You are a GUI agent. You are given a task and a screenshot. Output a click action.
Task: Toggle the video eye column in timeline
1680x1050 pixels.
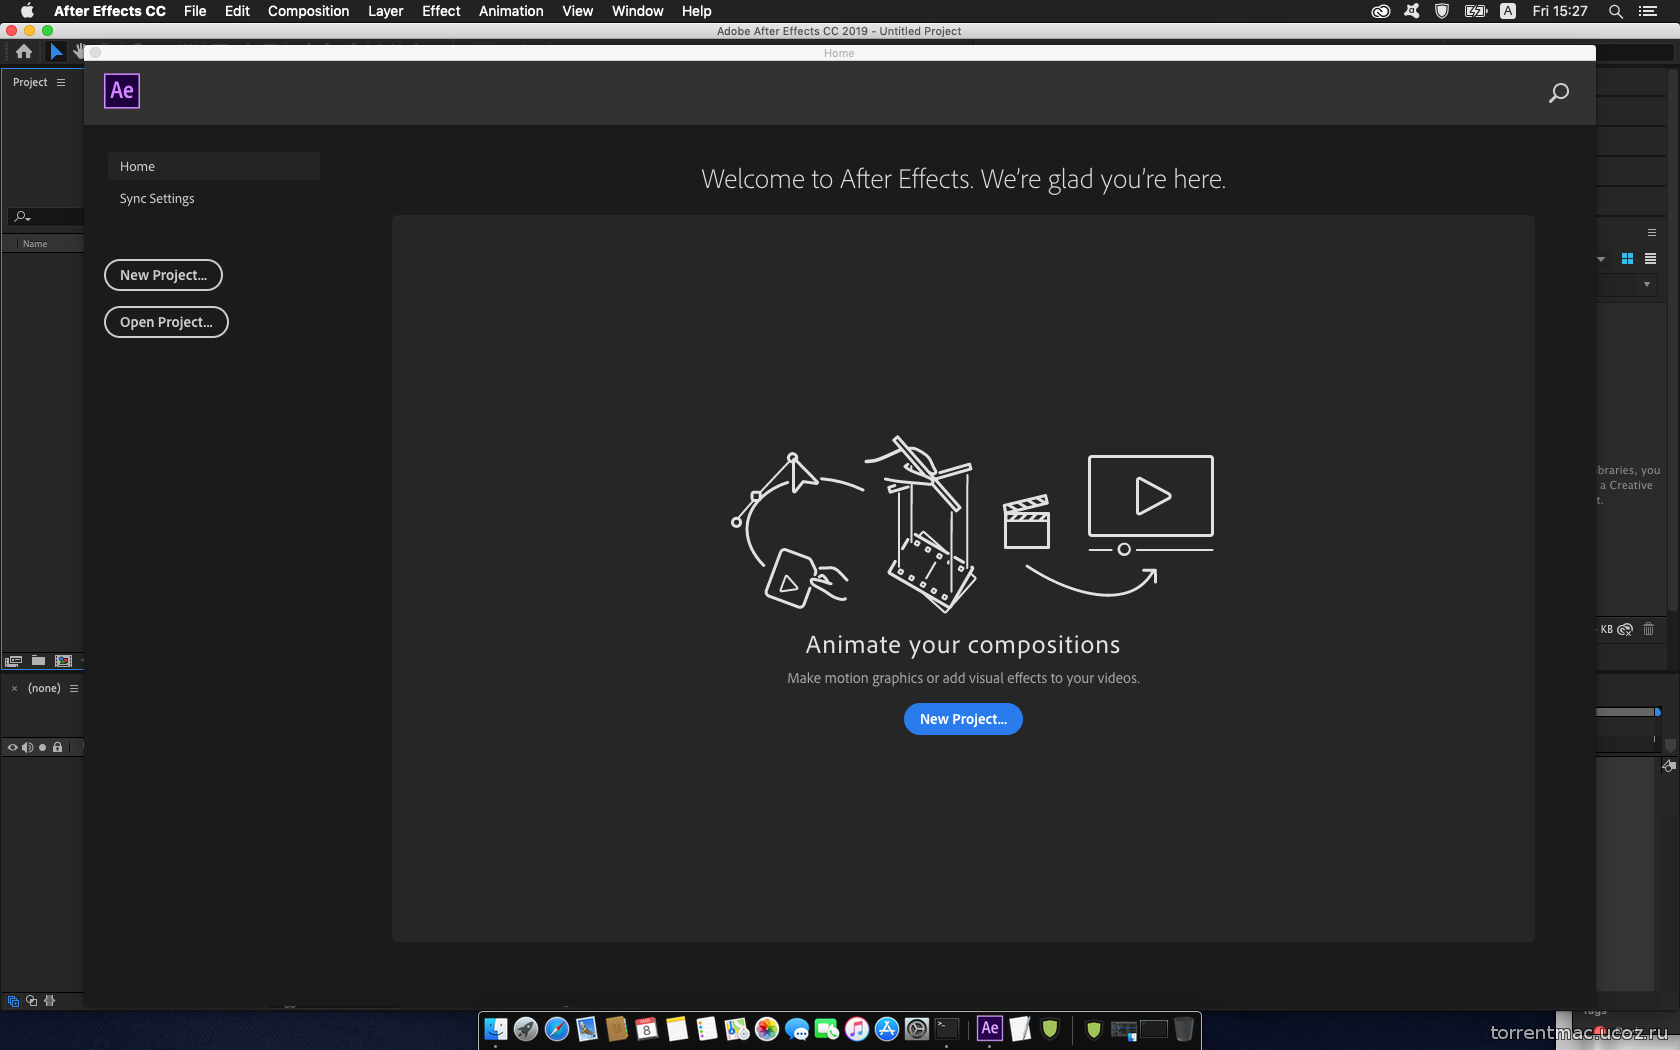(13, 747)
